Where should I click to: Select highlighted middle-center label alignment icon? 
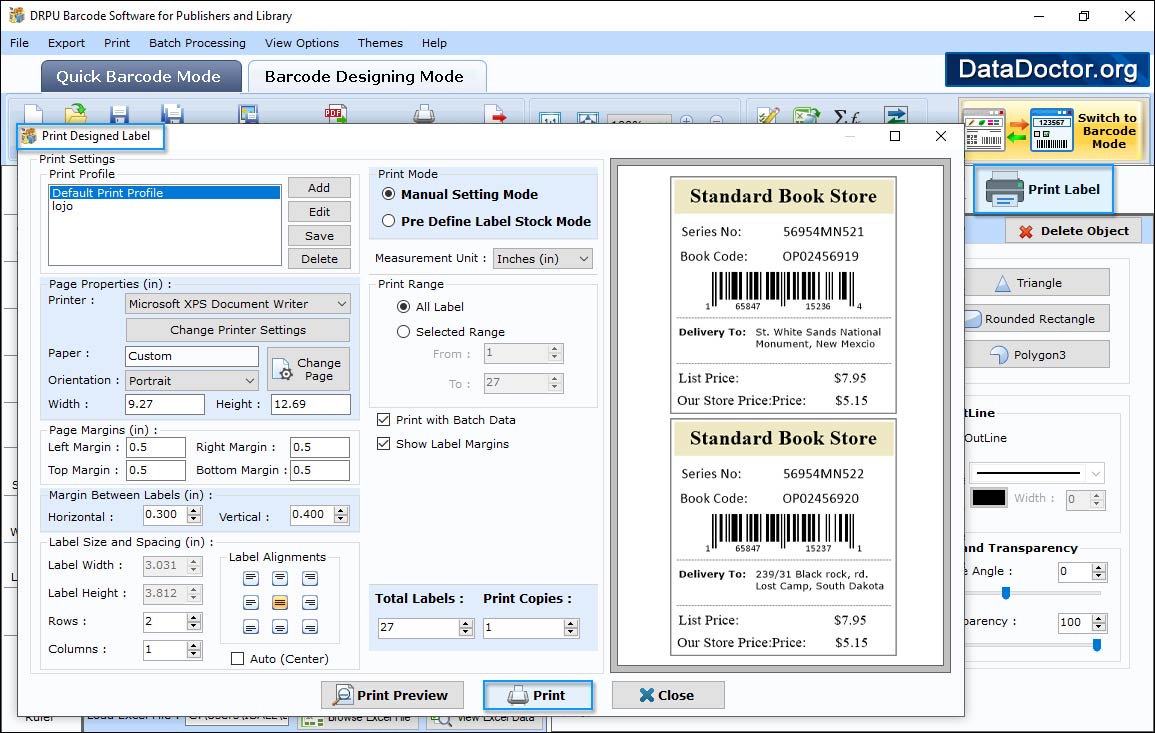280,603
